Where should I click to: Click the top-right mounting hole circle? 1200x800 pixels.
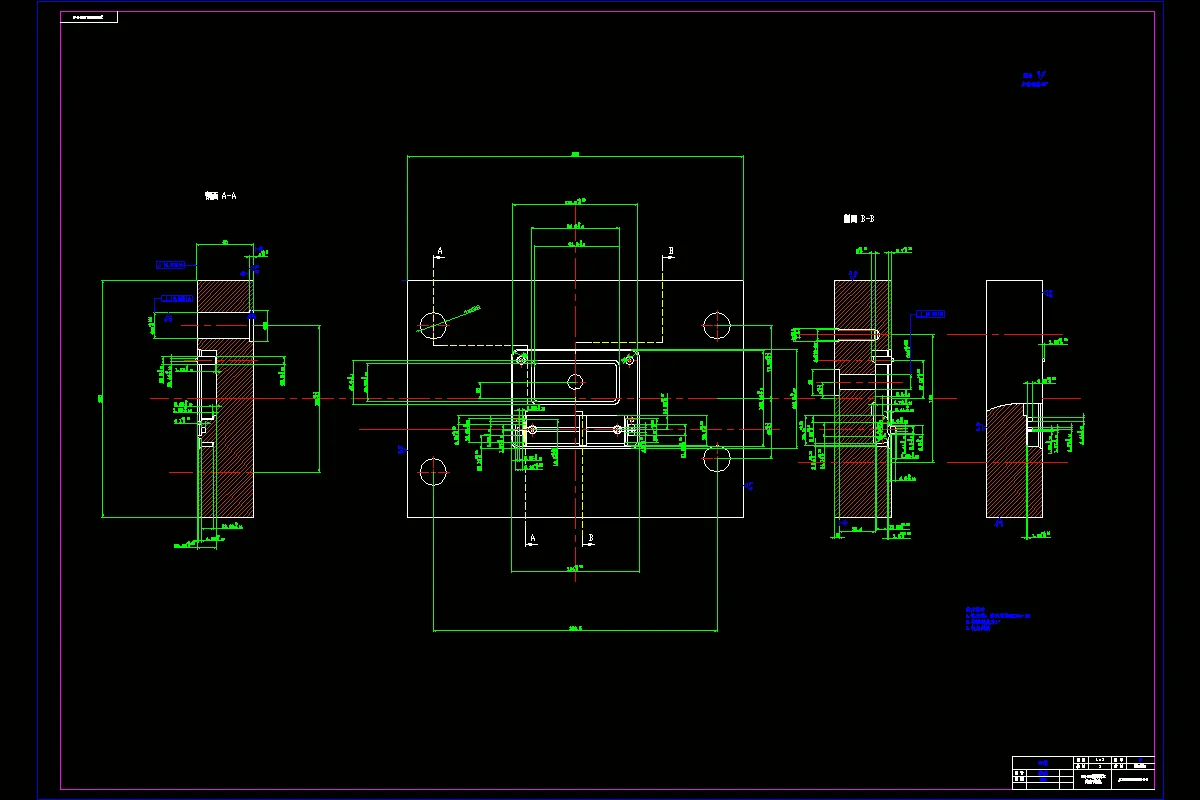click(717, 325)
